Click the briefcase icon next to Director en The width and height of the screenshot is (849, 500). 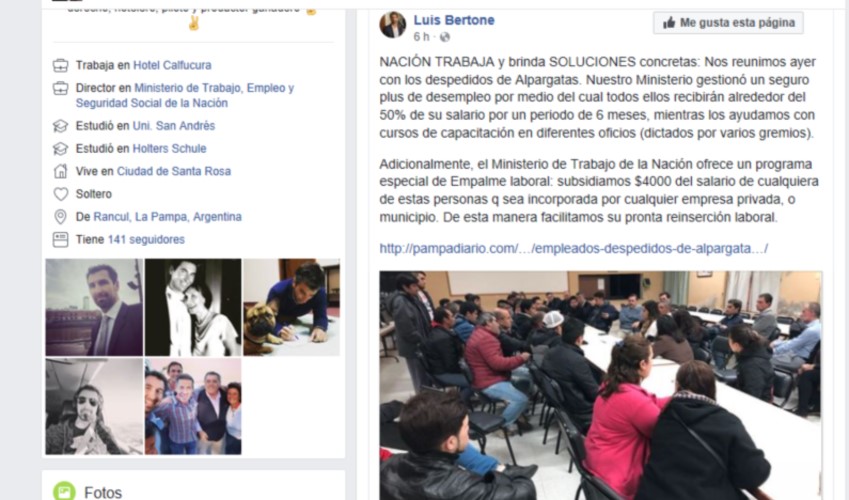(x=61, y=88)
